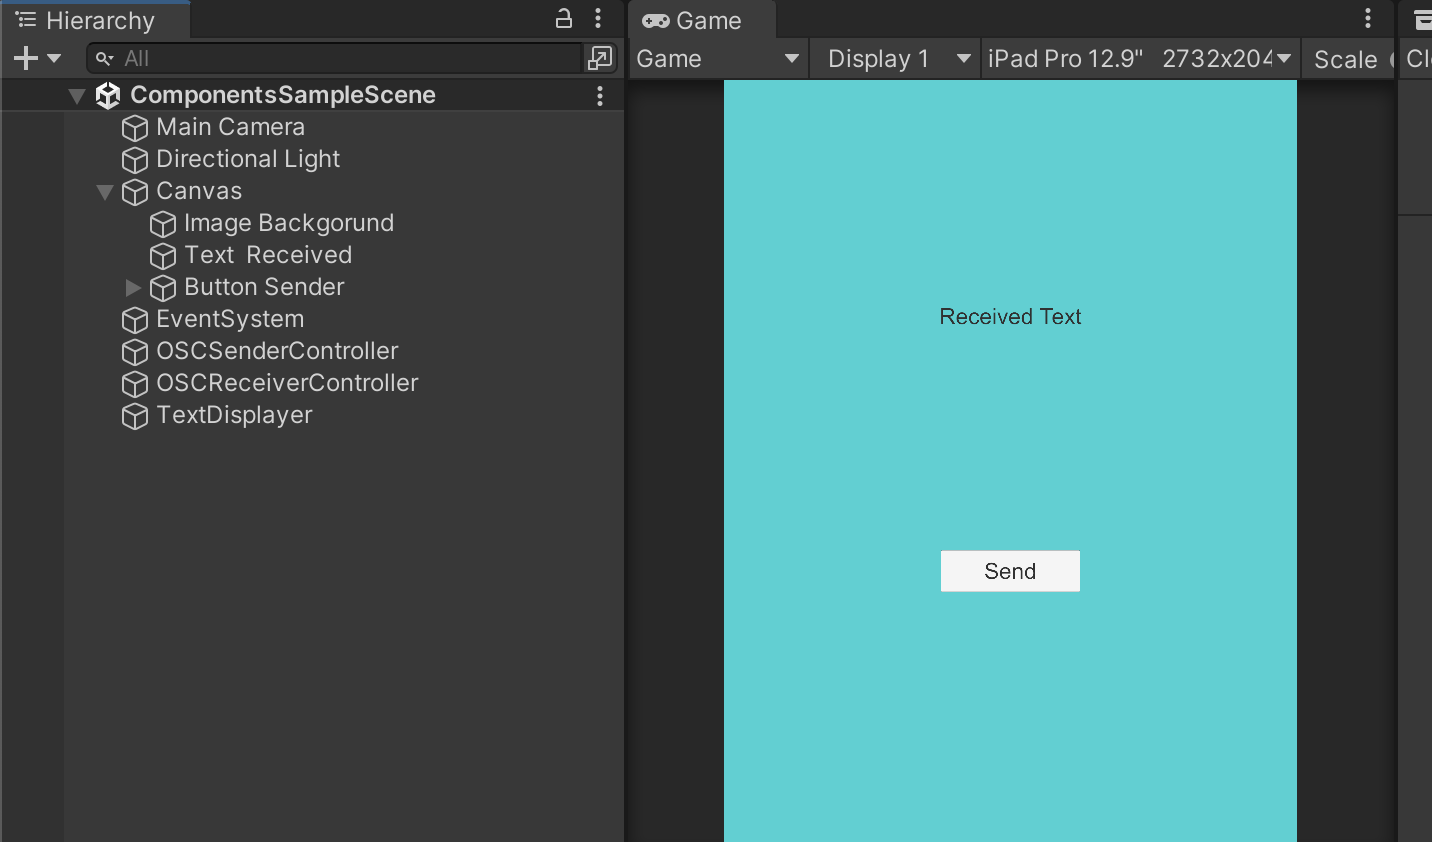Click the Scale slider label
This screenshot has height=842, width=1432.
pyautogui.click(x=1345, y=60)
